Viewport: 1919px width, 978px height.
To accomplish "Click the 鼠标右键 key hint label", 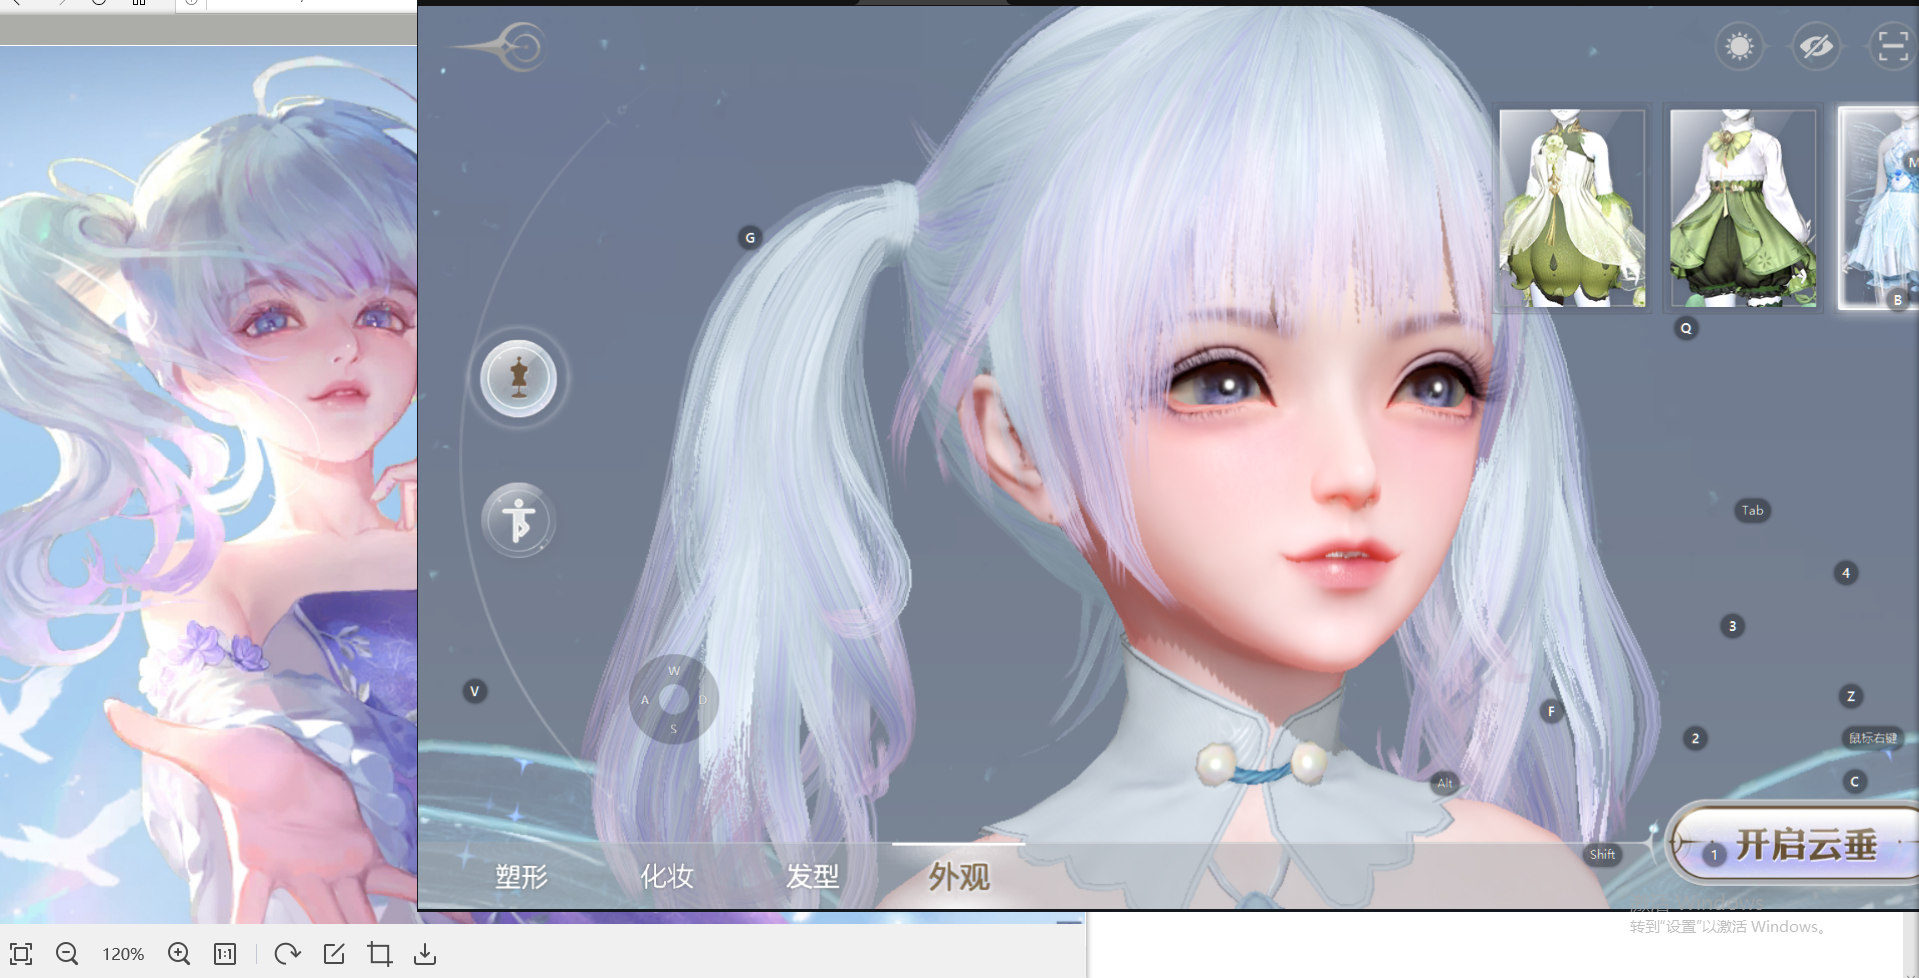I will click(x=1872, y=738).
